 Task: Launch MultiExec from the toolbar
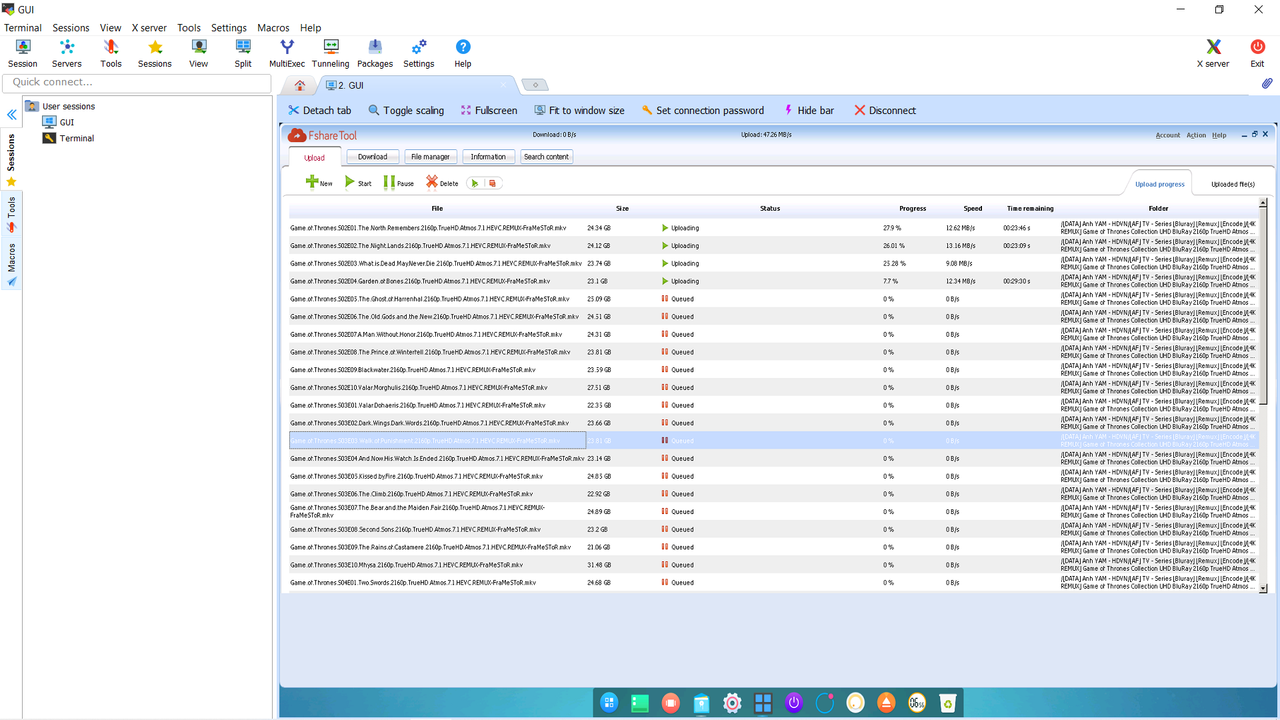(287, 54)
